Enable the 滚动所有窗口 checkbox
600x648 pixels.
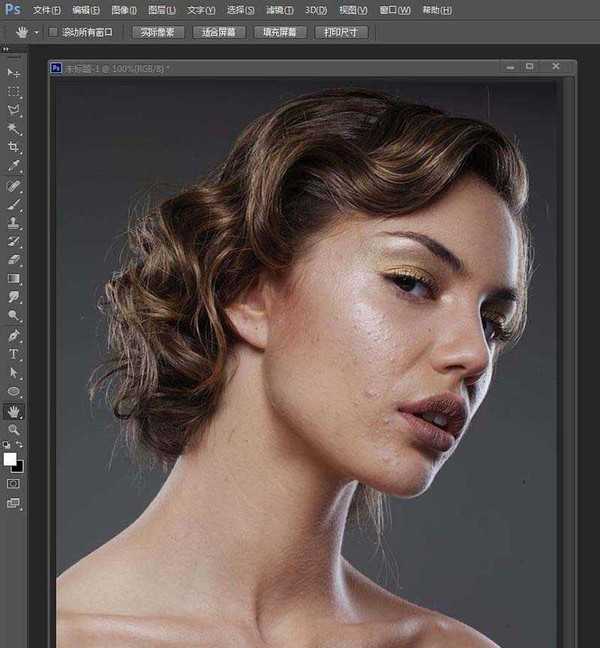(54, 32)
